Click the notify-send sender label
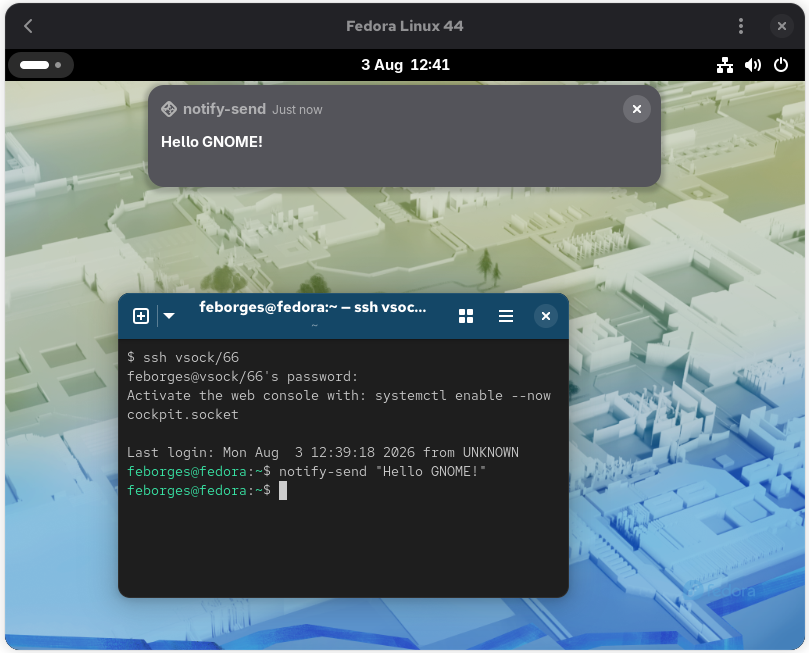The width and height of the screenshot is (809, 653). (x=224, y=109)
